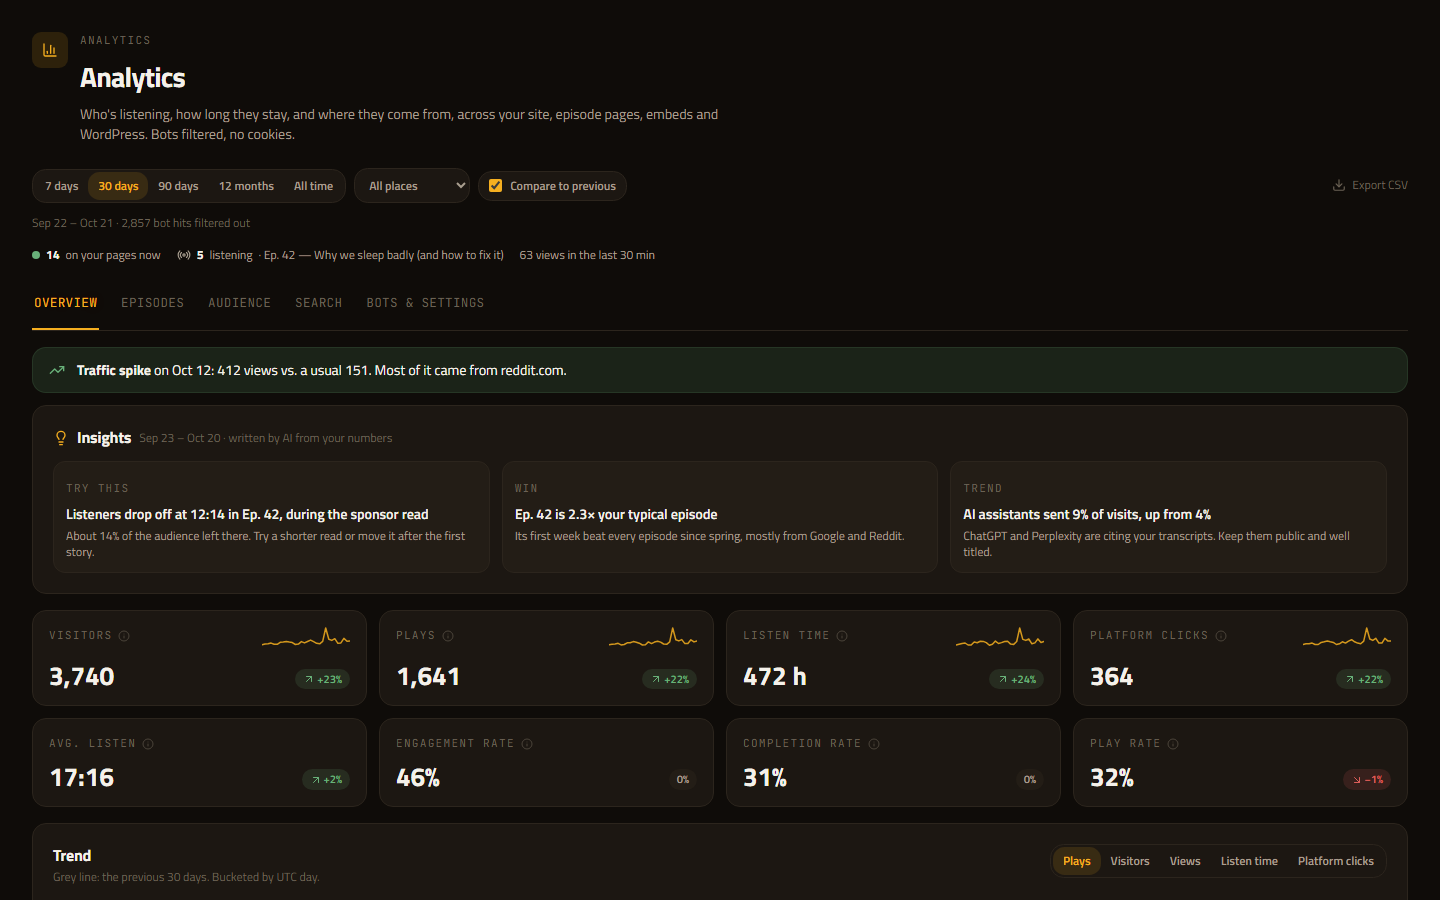
Task: Switch to the Episodes tab
Action: click(x=153, y=303)
